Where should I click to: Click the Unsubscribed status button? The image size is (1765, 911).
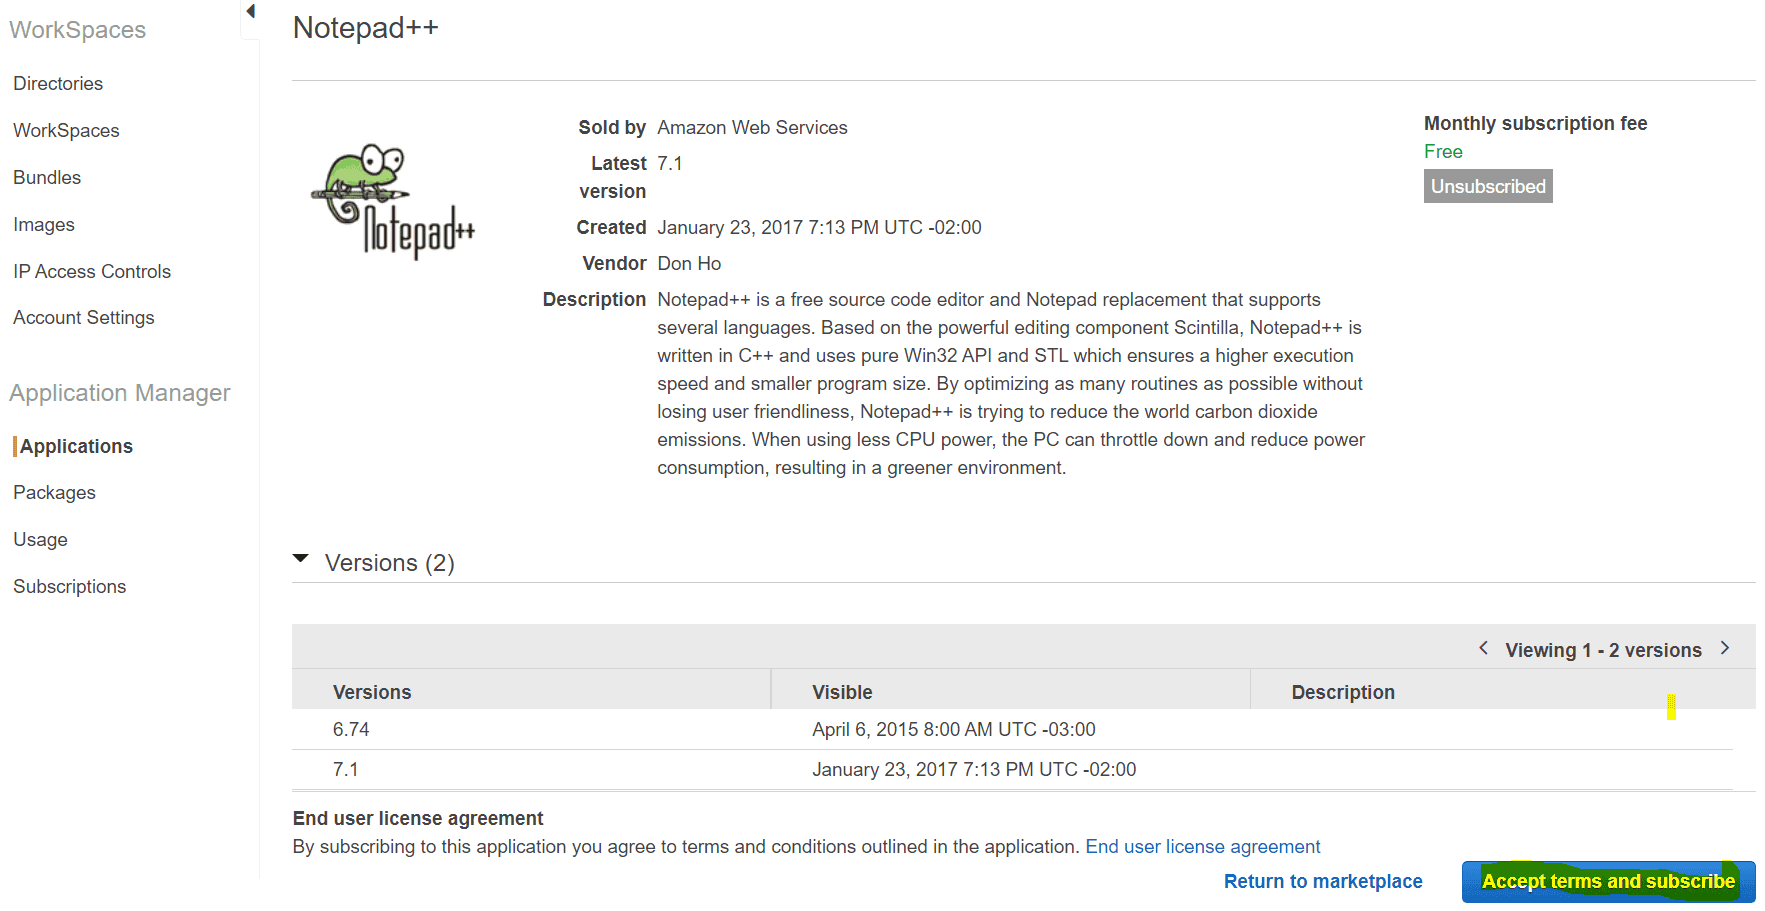1487,187
